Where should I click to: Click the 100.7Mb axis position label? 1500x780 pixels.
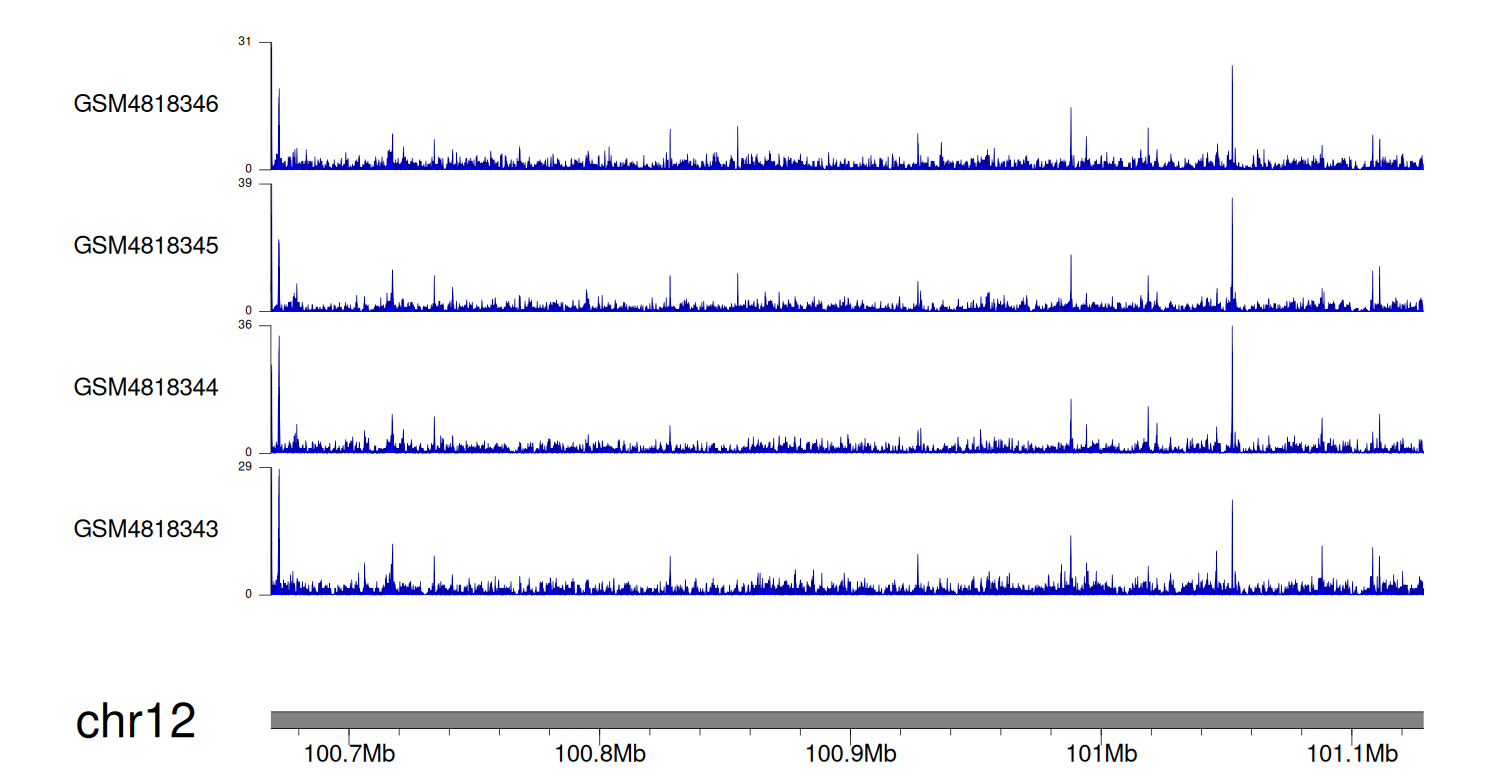point(349,753)
